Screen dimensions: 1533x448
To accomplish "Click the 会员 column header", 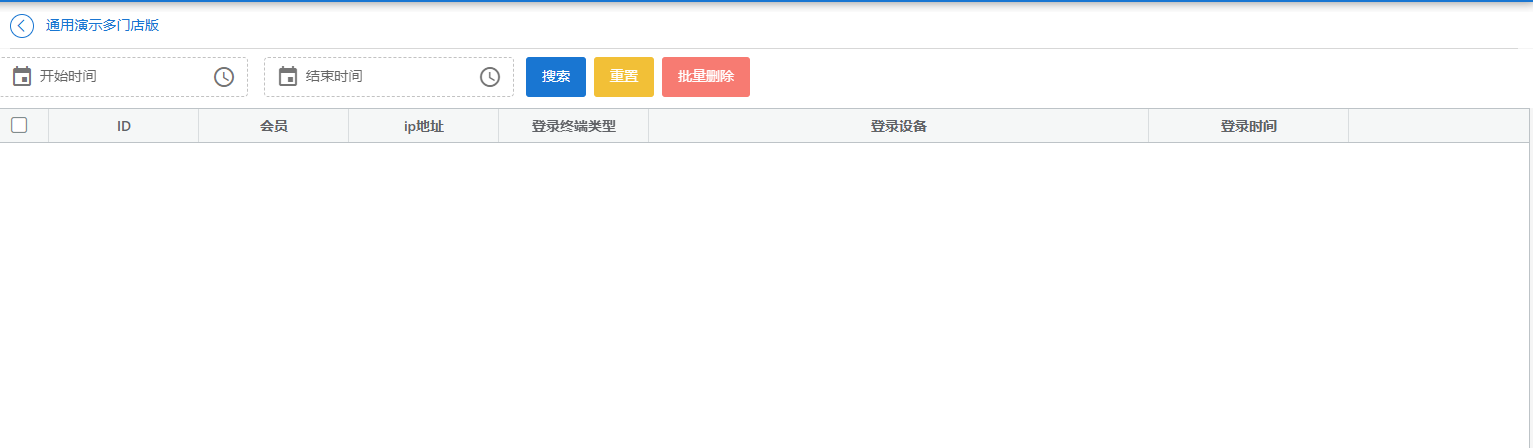I will coord(274,126).
